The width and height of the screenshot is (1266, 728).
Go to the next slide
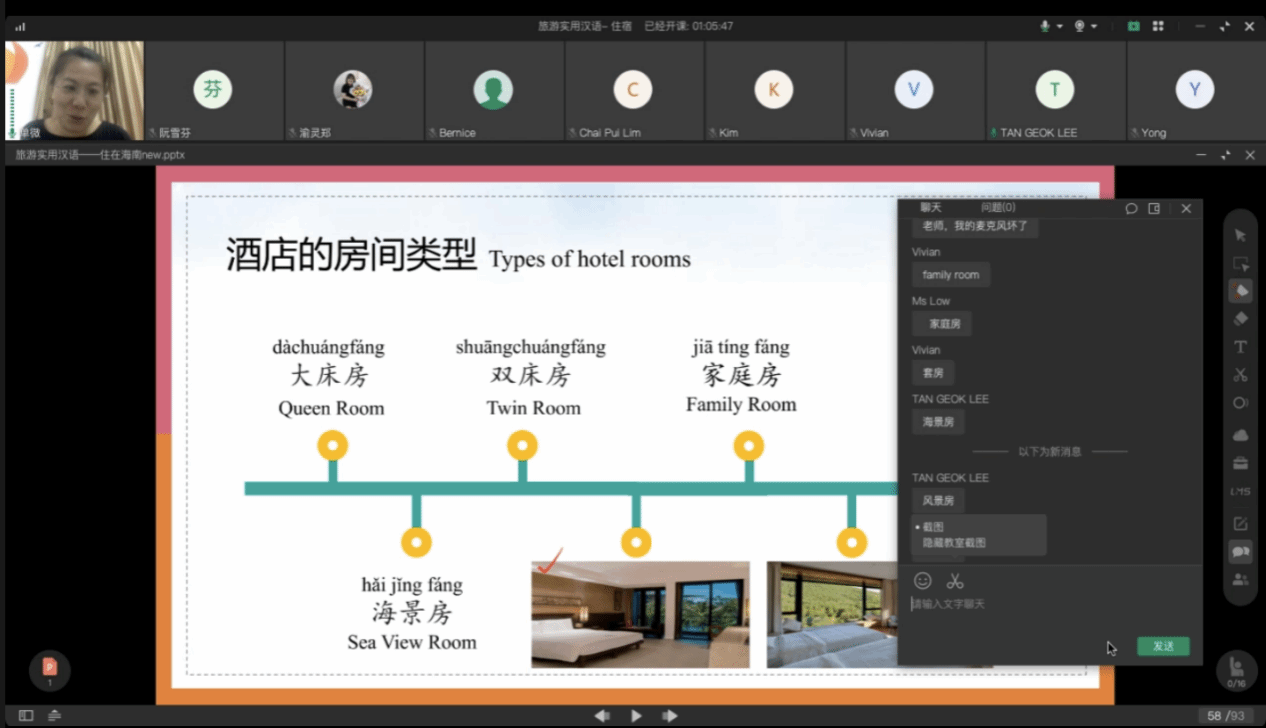click(x=670, y=716)
